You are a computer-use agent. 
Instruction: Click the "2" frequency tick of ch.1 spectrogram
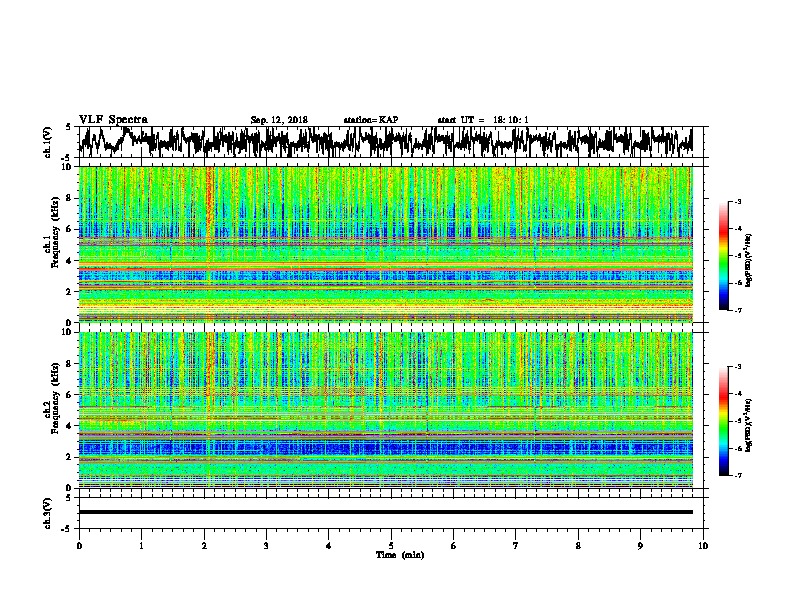pos(70,291)
